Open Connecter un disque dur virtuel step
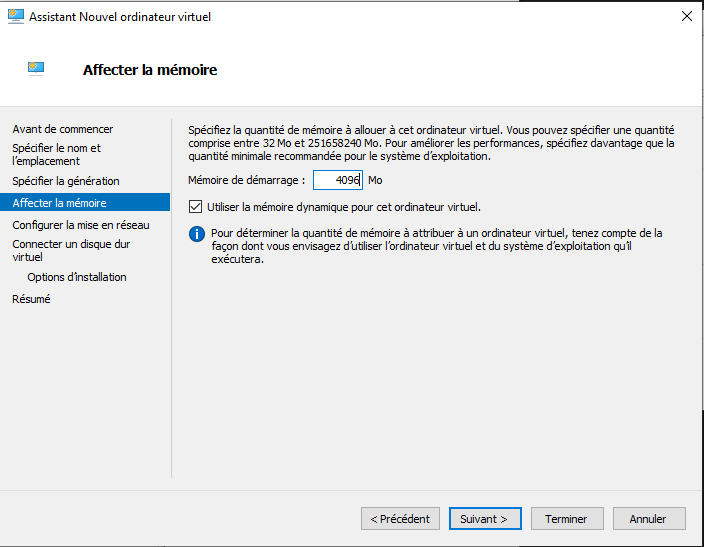The image size is (704, 547). click(x=71, y=251)
